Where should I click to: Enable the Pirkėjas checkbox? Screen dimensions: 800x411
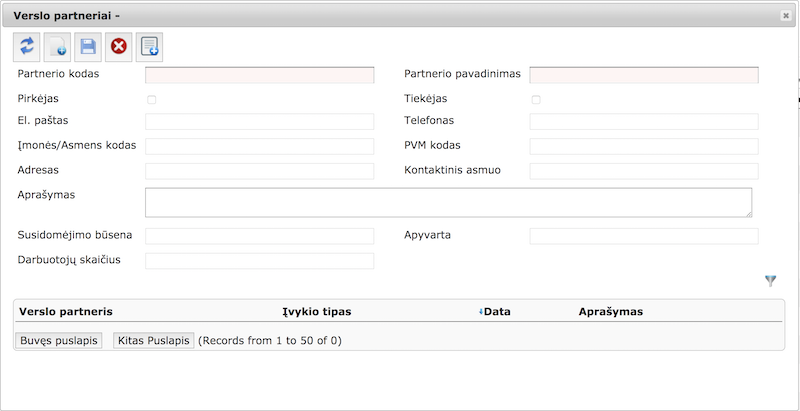(x=152, y=100)
